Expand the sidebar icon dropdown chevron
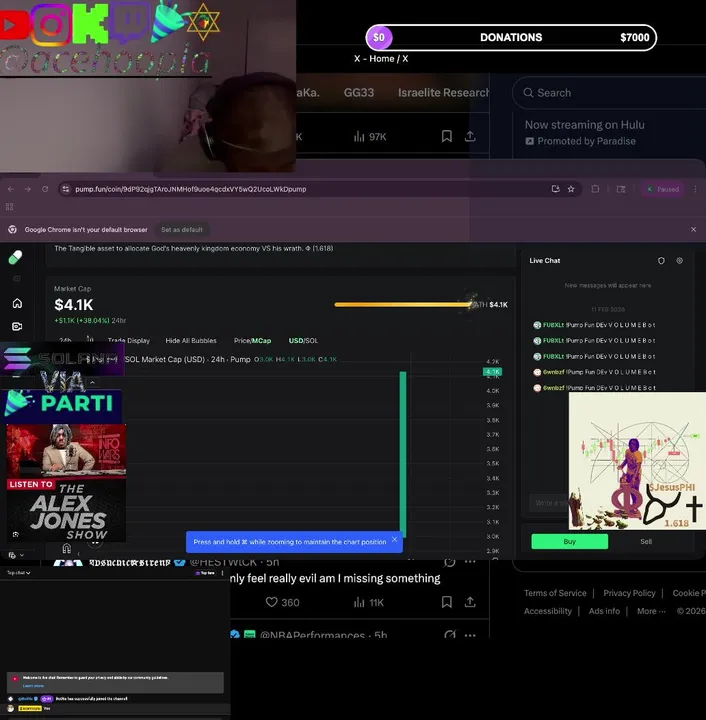The width and height of the screenshot is (706, 720). 22,555
